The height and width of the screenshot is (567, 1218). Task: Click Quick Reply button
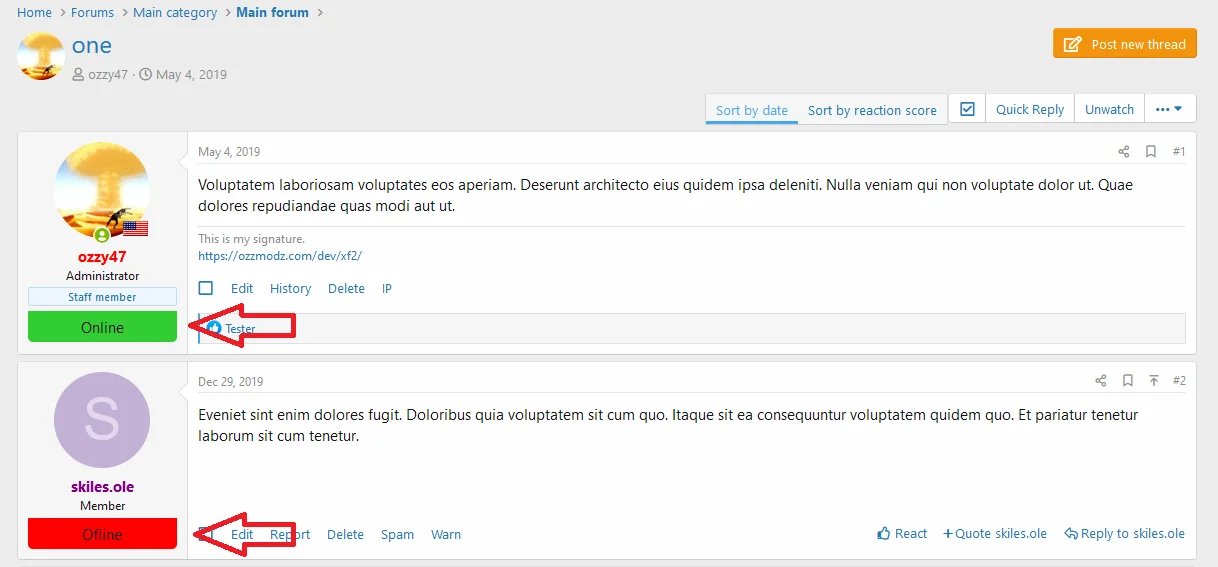[1029, 109]
